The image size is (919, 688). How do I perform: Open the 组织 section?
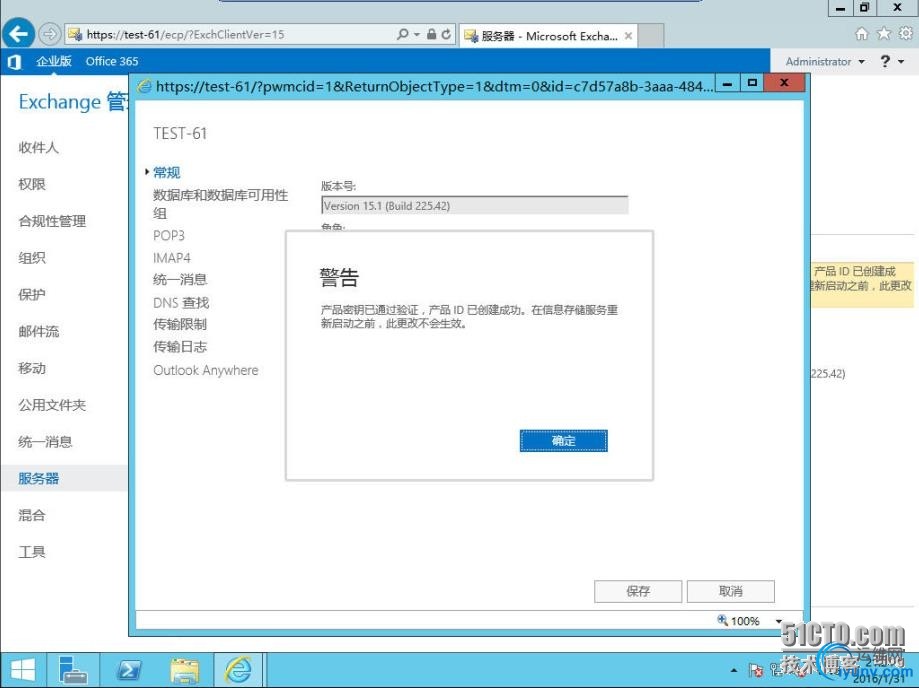click(x=32, y=258)
